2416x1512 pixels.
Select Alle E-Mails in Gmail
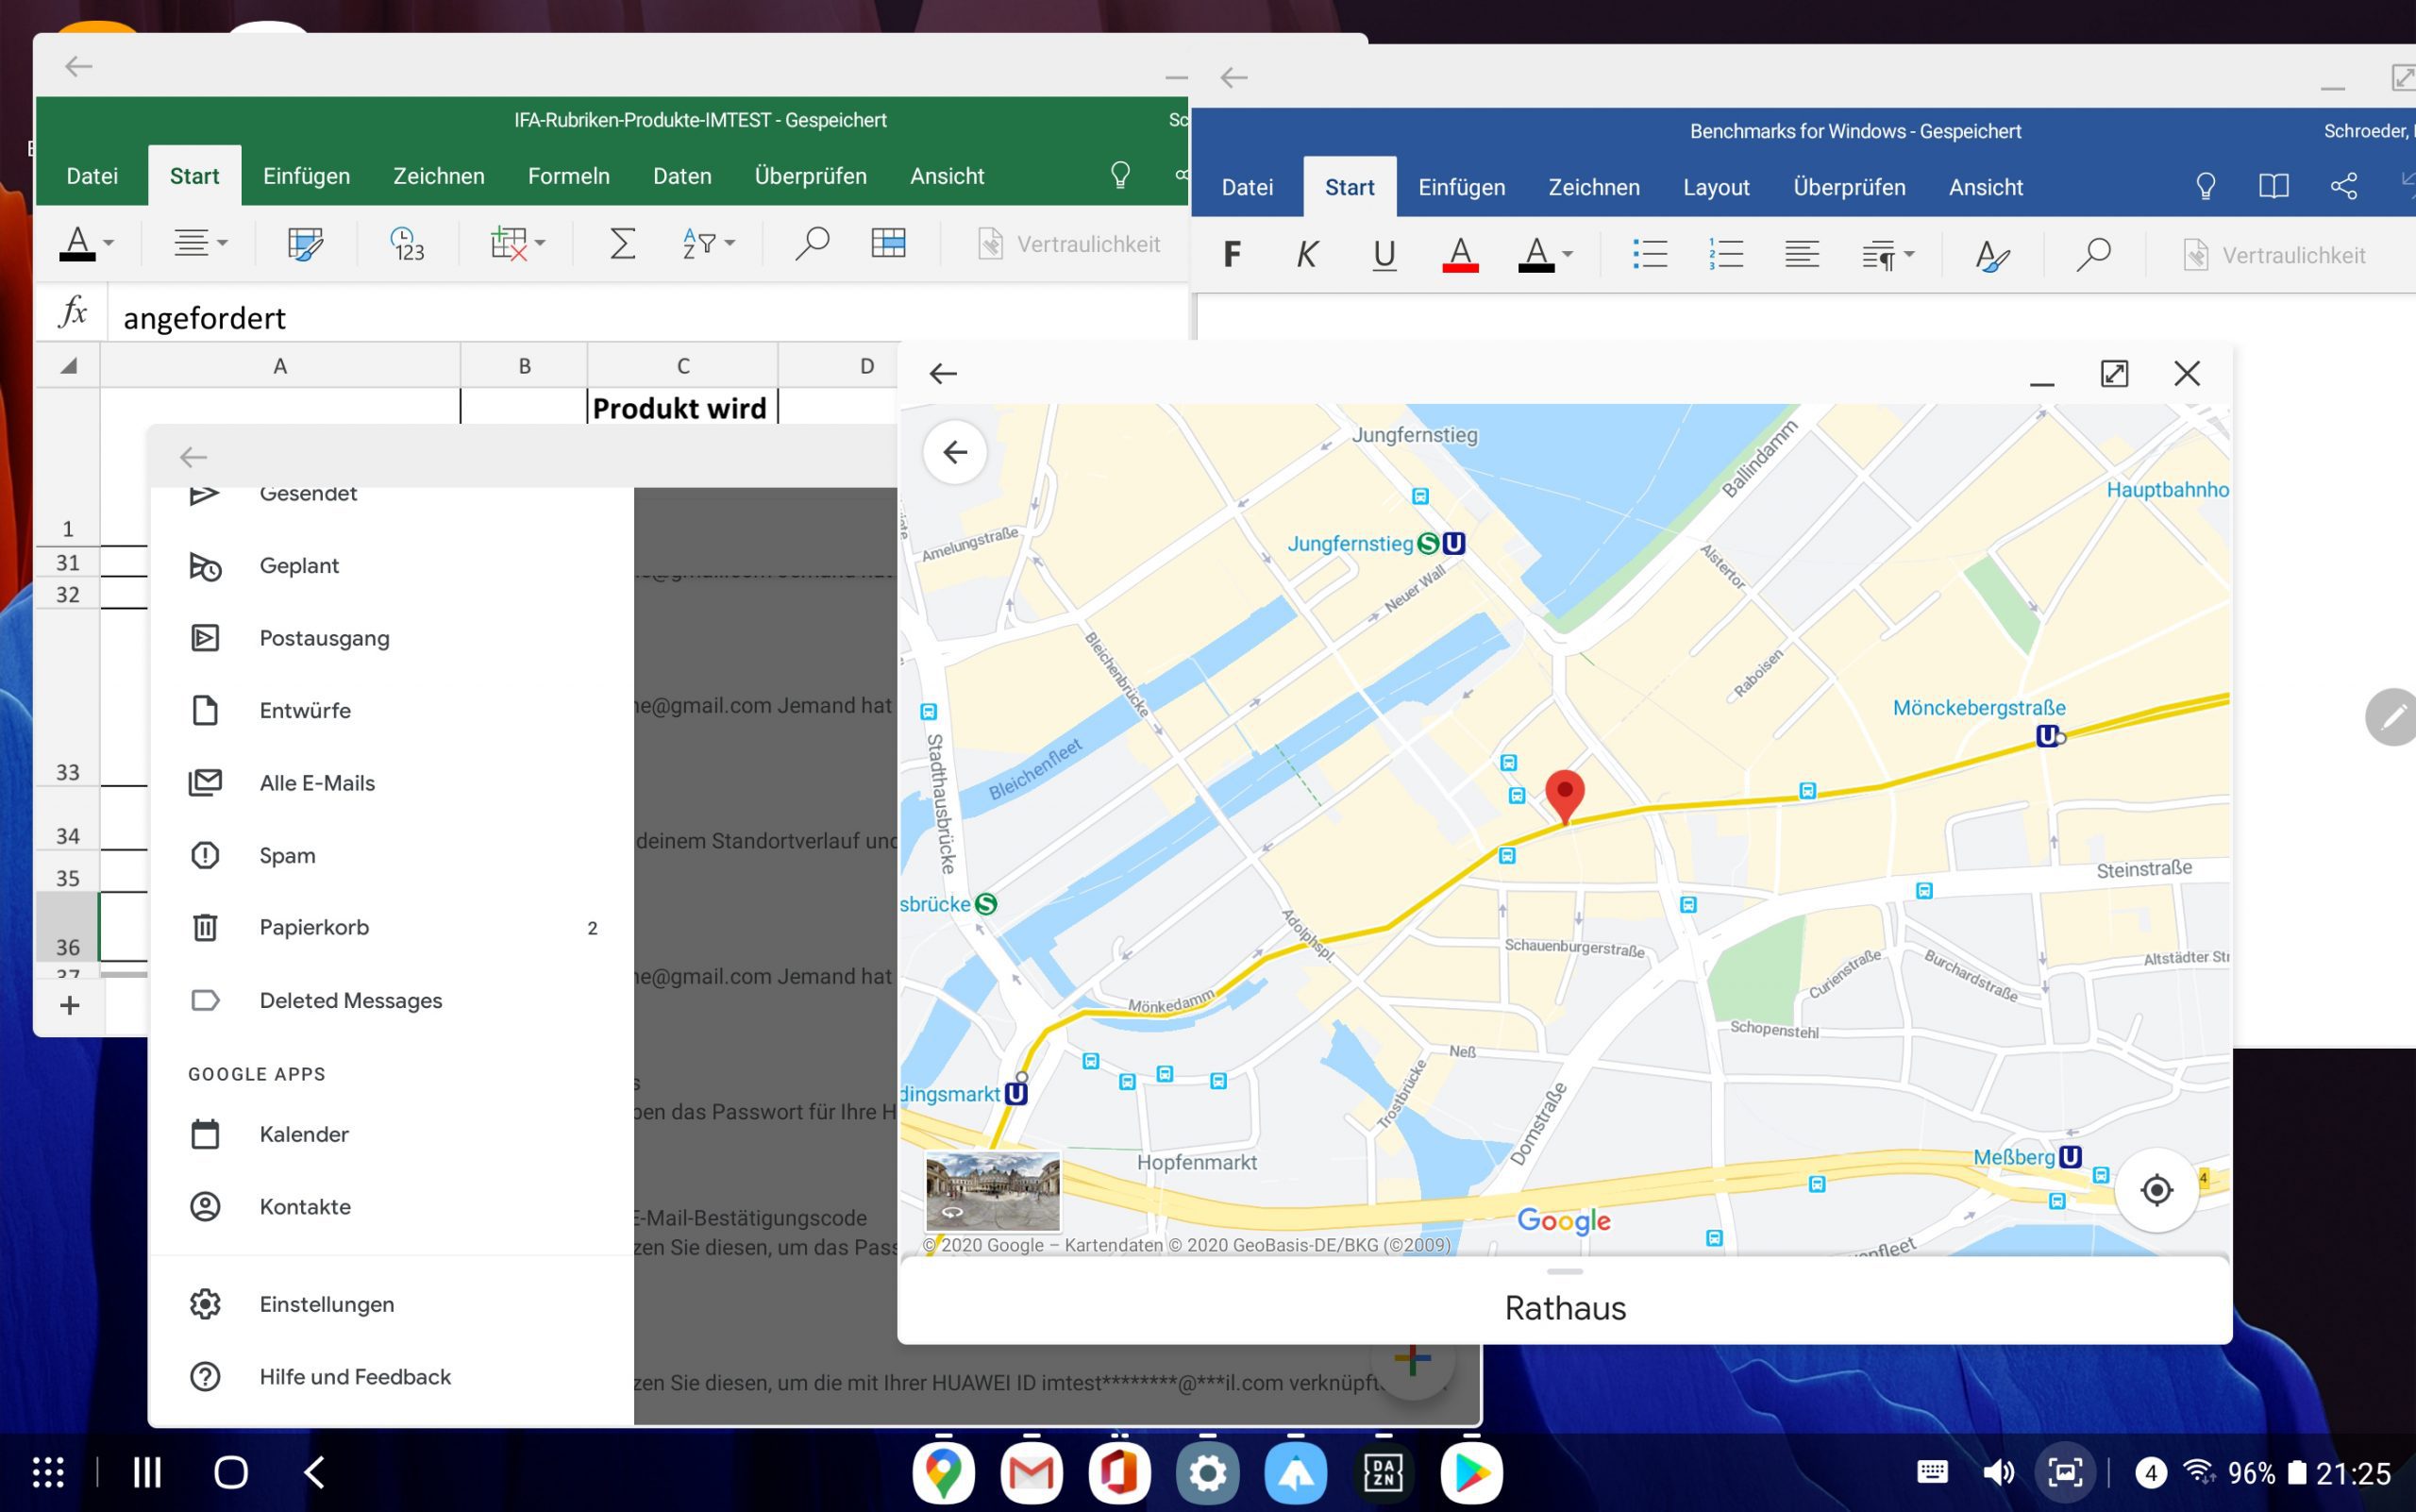pos(391,783)
